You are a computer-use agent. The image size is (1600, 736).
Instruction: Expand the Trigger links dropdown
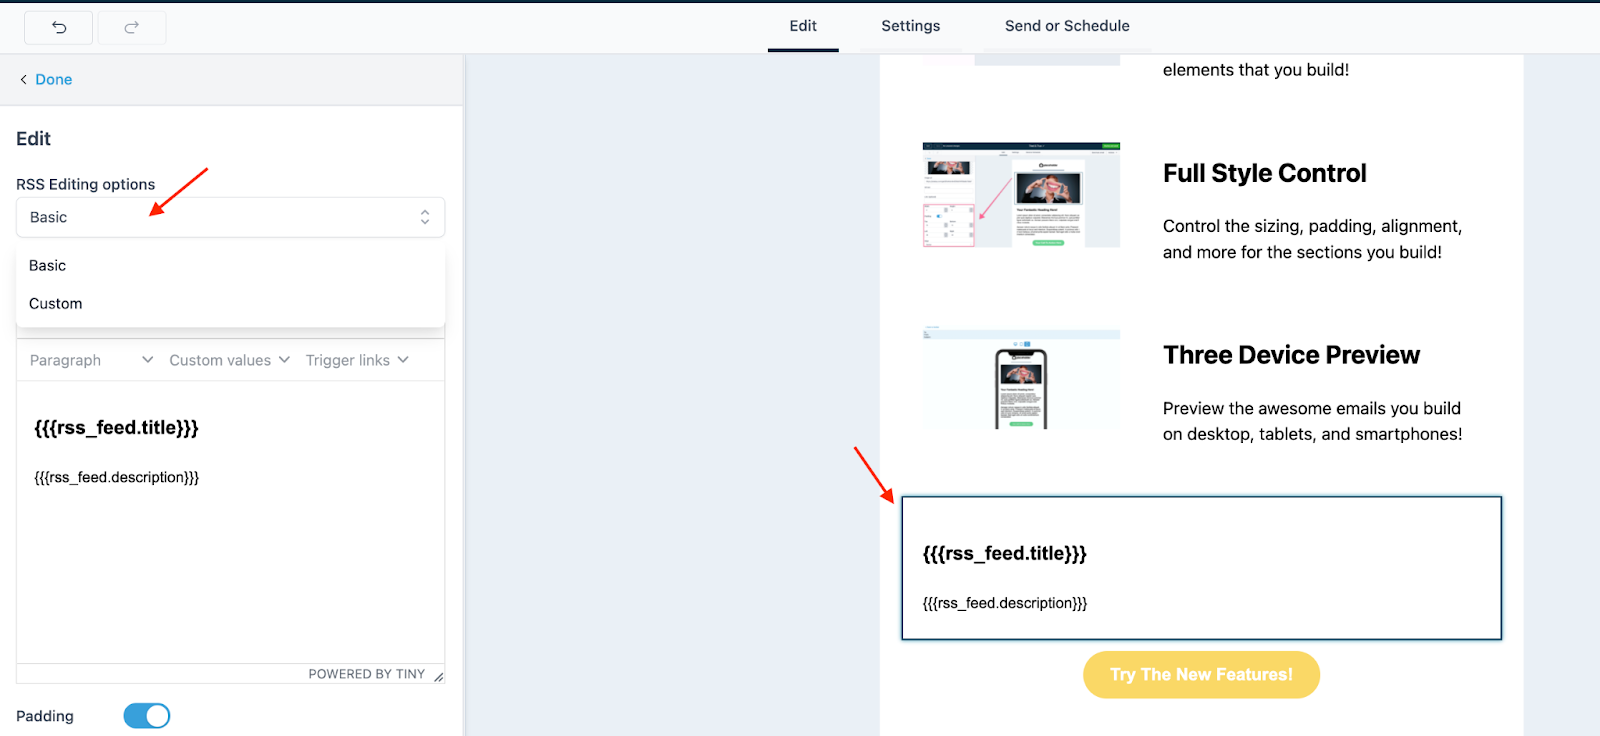357,360
